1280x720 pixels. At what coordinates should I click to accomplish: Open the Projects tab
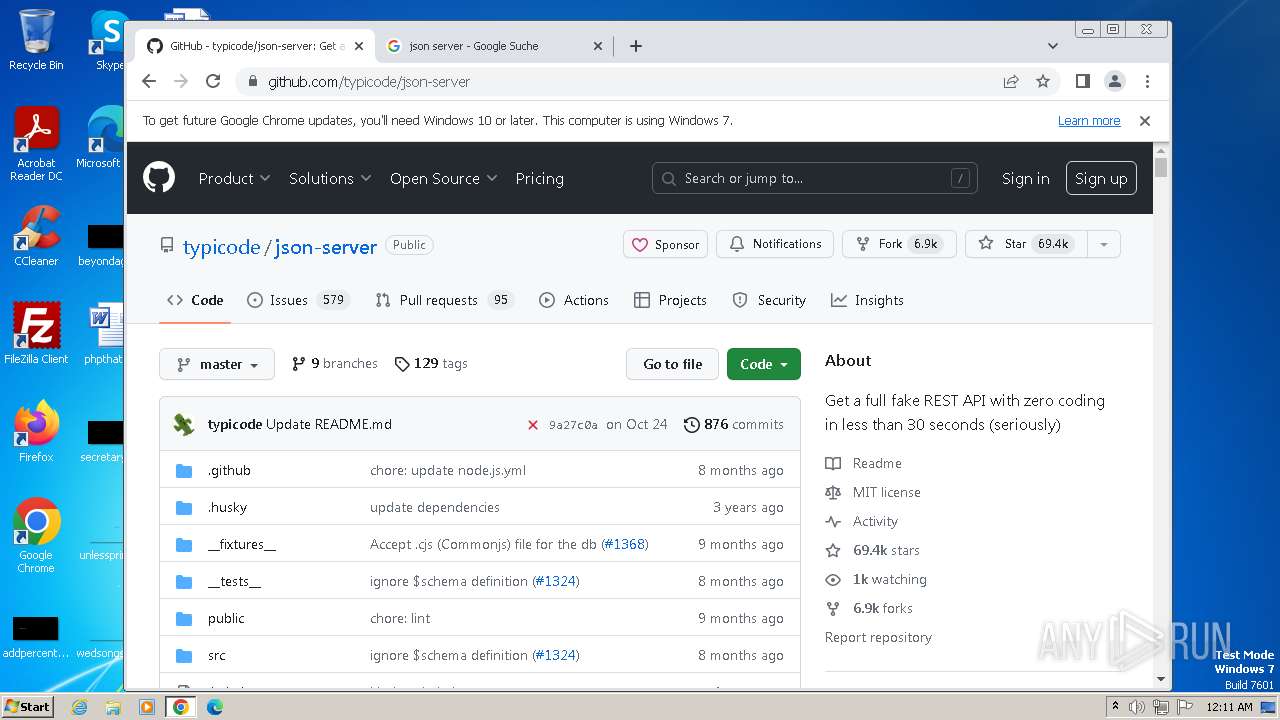pyautogui.click(x=670, y=300)
